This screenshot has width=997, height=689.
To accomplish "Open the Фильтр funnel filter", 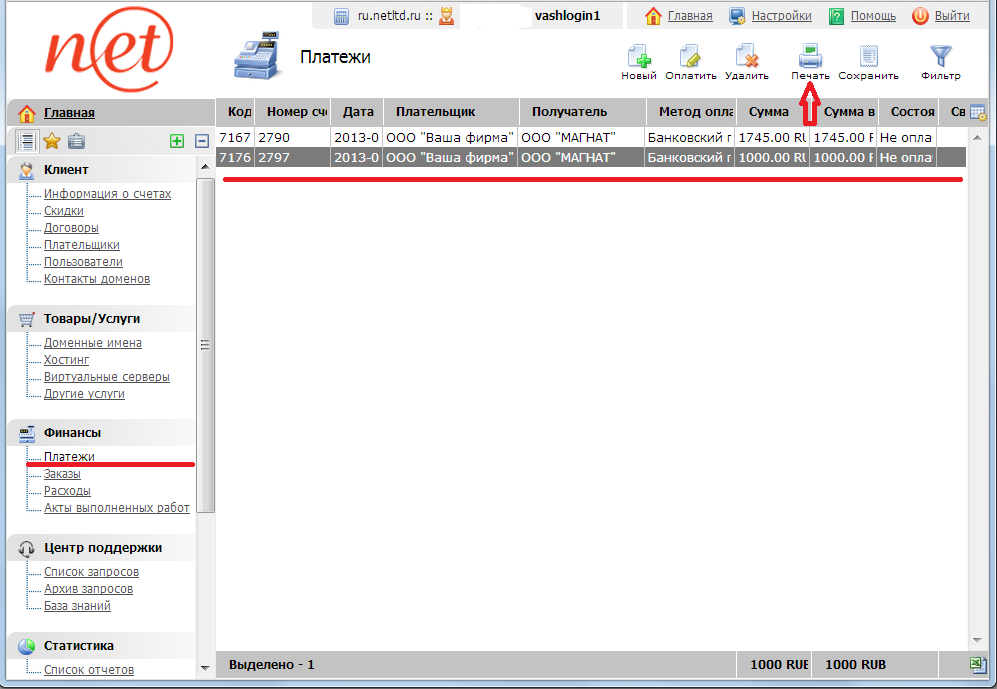I will pyautogui.click(x=940, y=57).
